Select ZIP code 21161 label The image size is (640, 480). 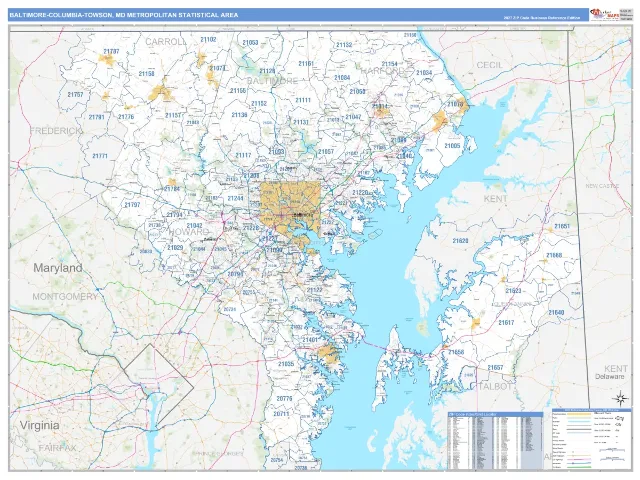point(306,64)
